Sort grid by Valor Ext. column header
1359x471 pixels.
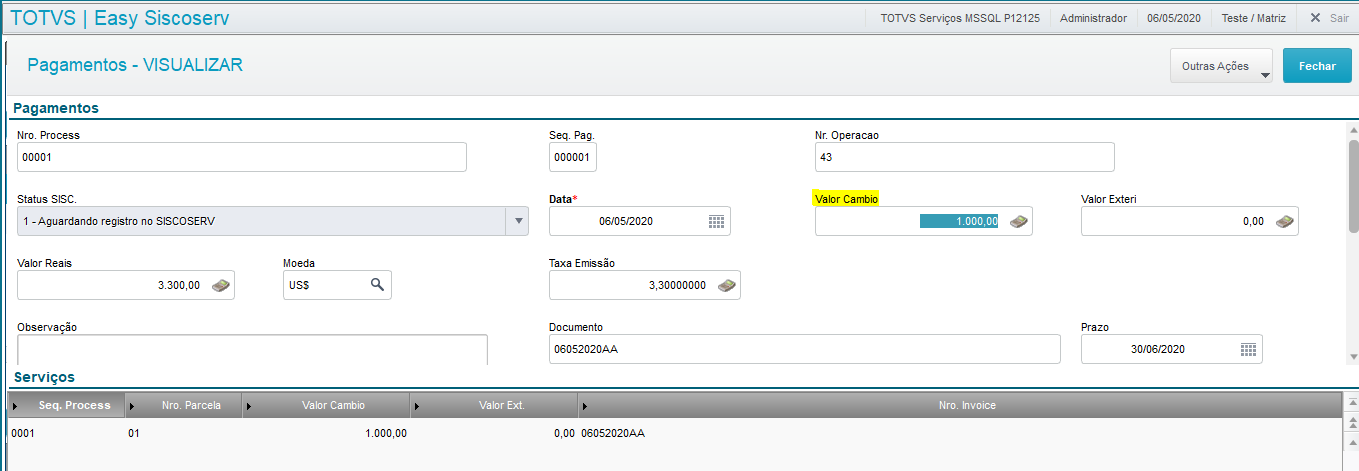(x=496, y=405)
